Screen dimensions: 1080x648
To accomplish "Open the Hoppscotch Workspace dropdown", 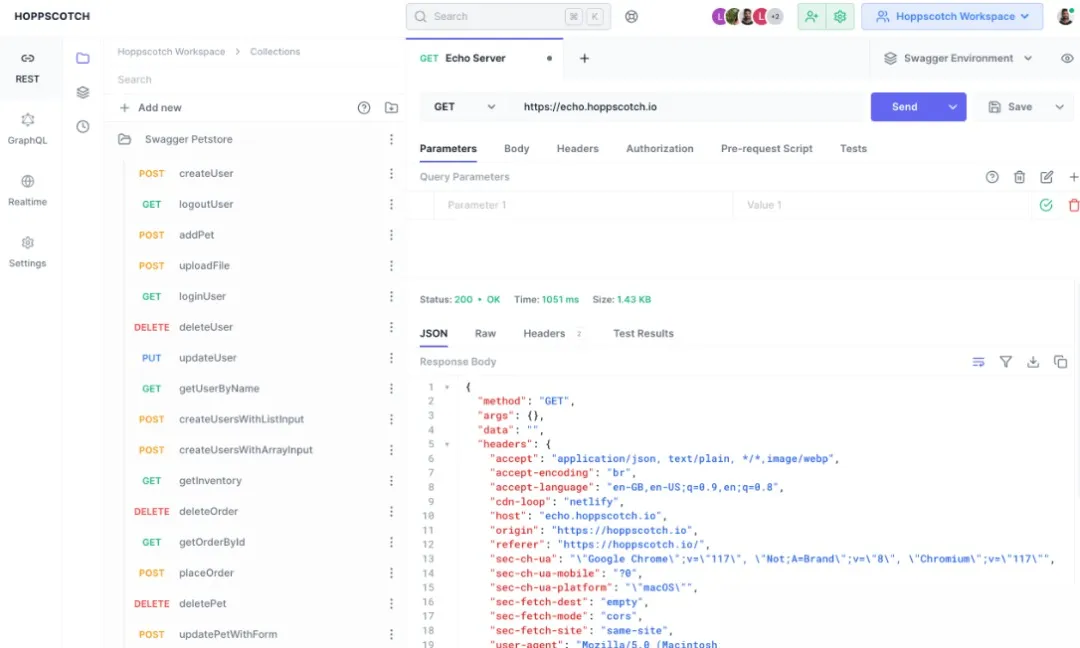I will click(x=952, y=17).
